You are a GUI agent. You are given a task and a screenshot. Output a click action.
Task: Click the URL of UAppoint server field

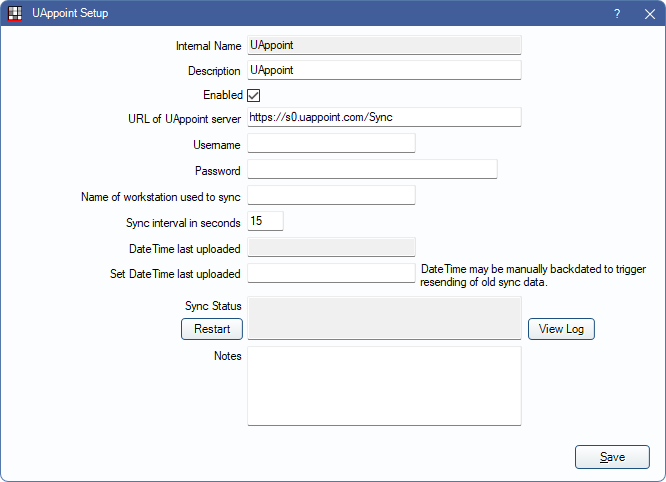tap(384, 117)
